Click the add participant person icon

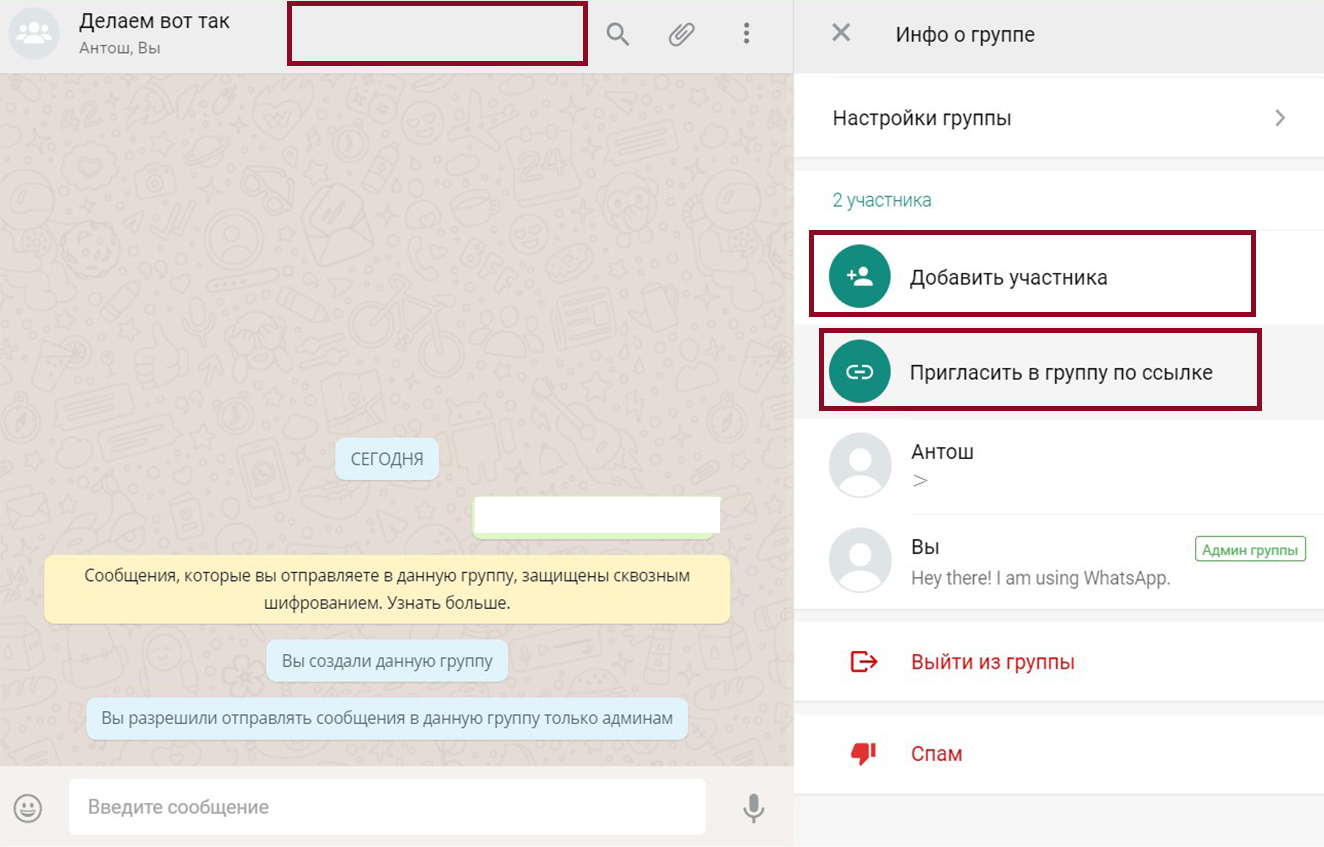pos(860,276)
